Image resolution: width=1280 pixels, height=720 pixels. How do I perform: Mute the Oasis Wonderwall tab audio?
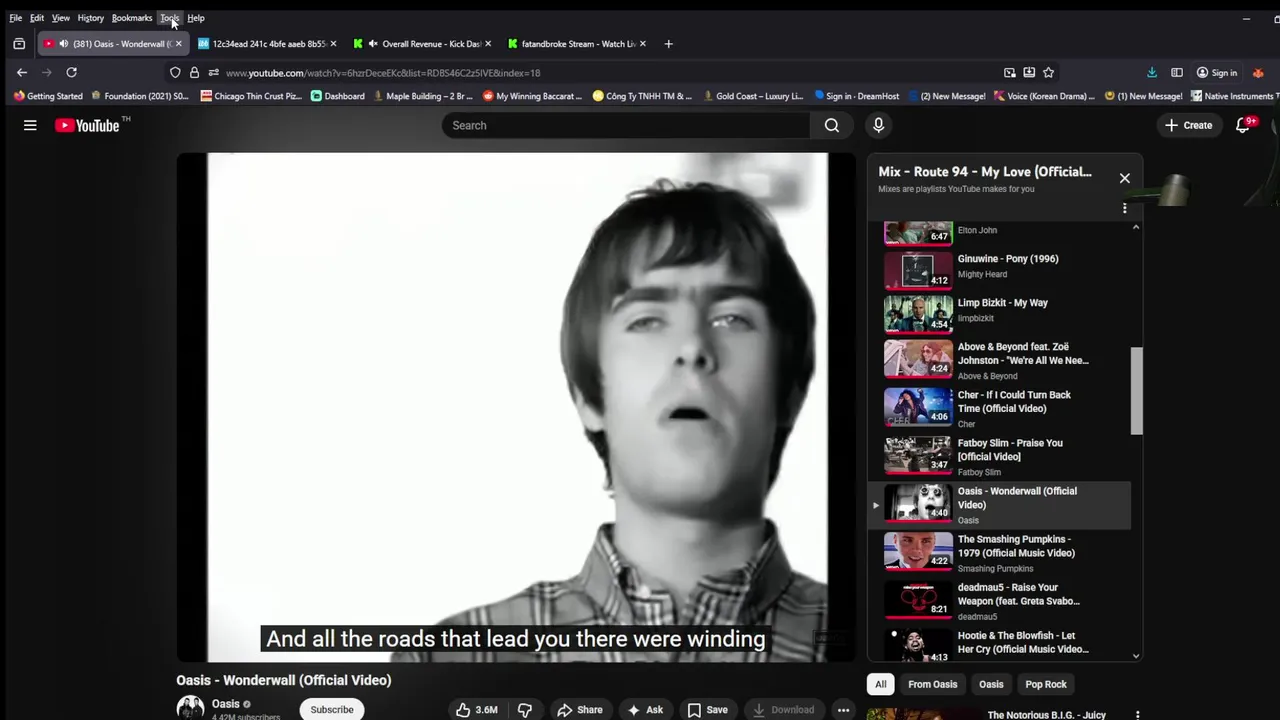click(x=64, y=44)
